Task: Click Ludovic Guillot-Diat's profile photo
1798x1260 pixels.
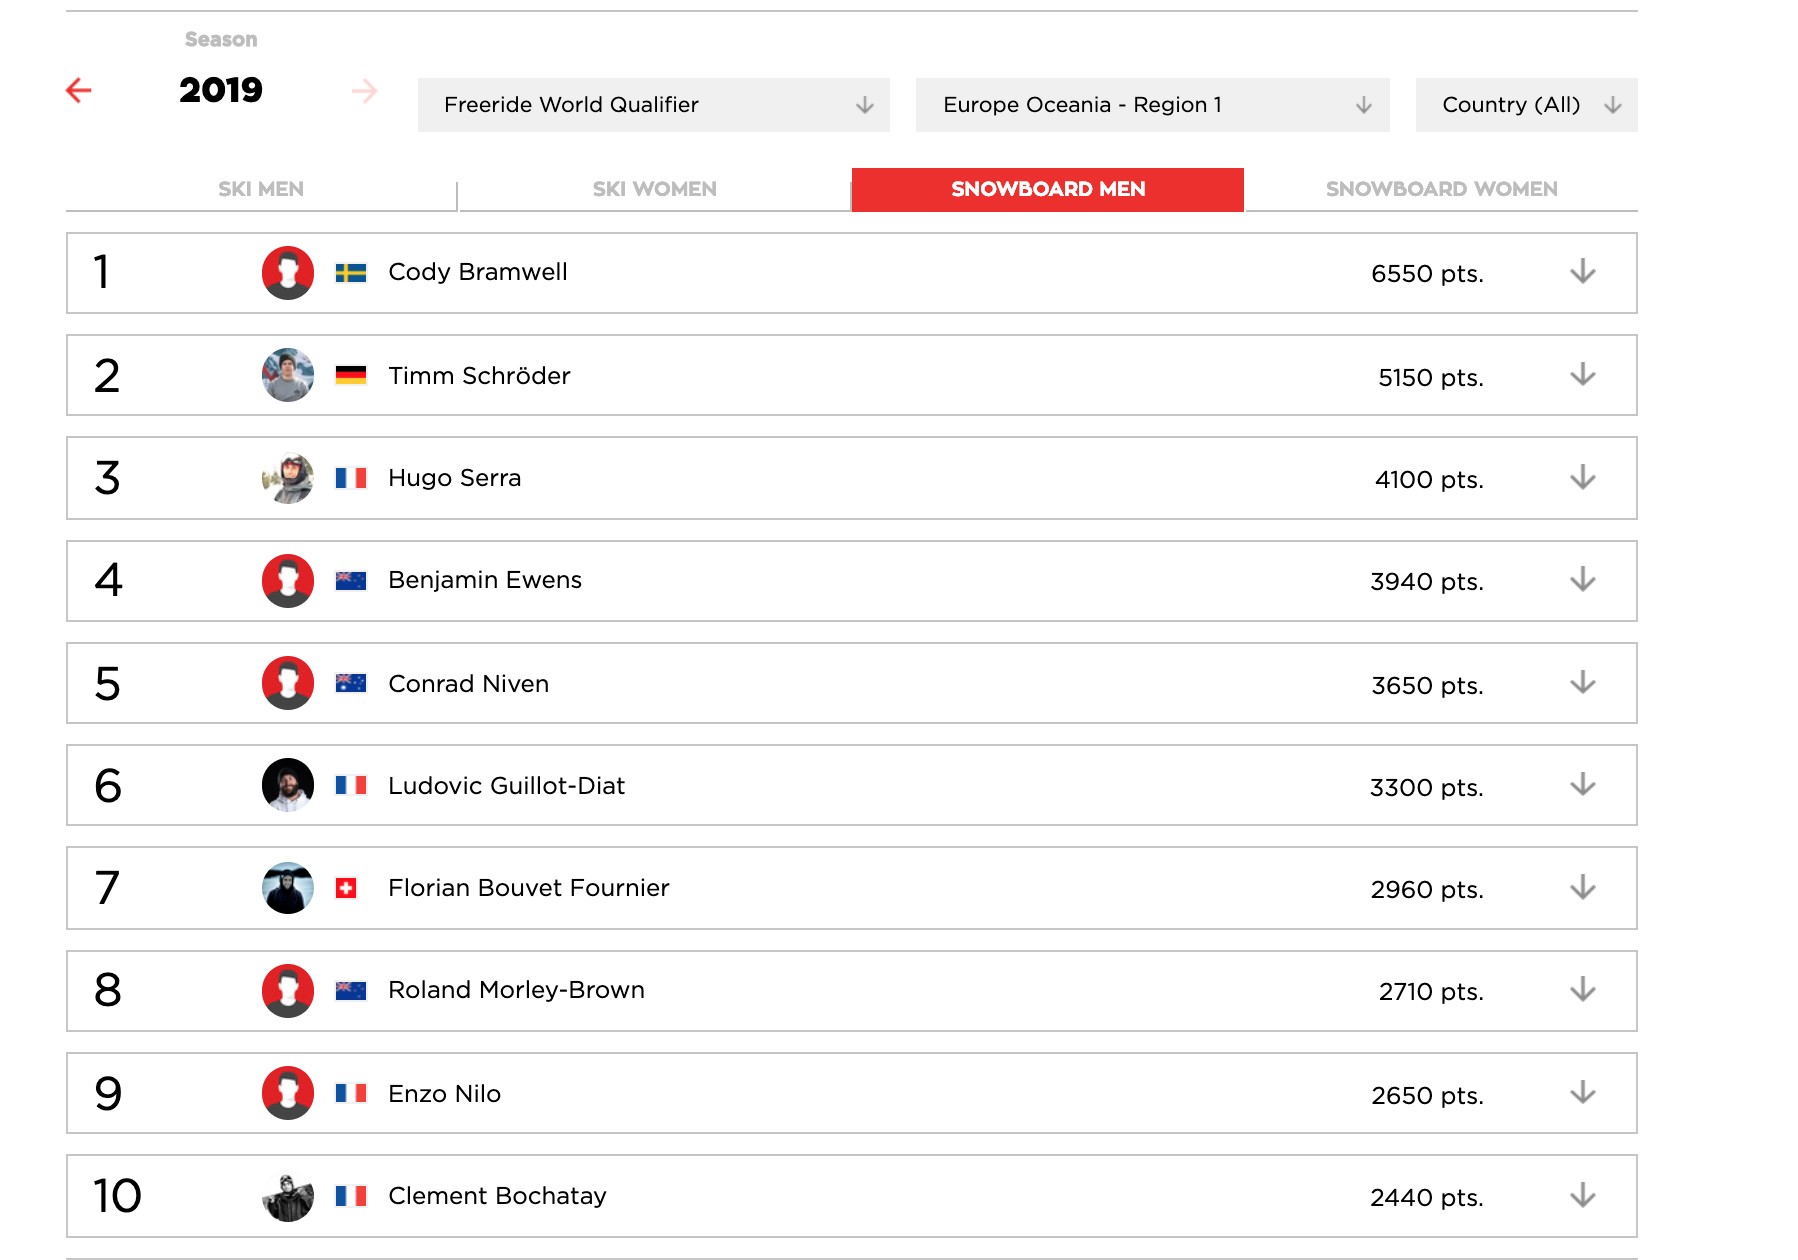Action: point(288,785)
